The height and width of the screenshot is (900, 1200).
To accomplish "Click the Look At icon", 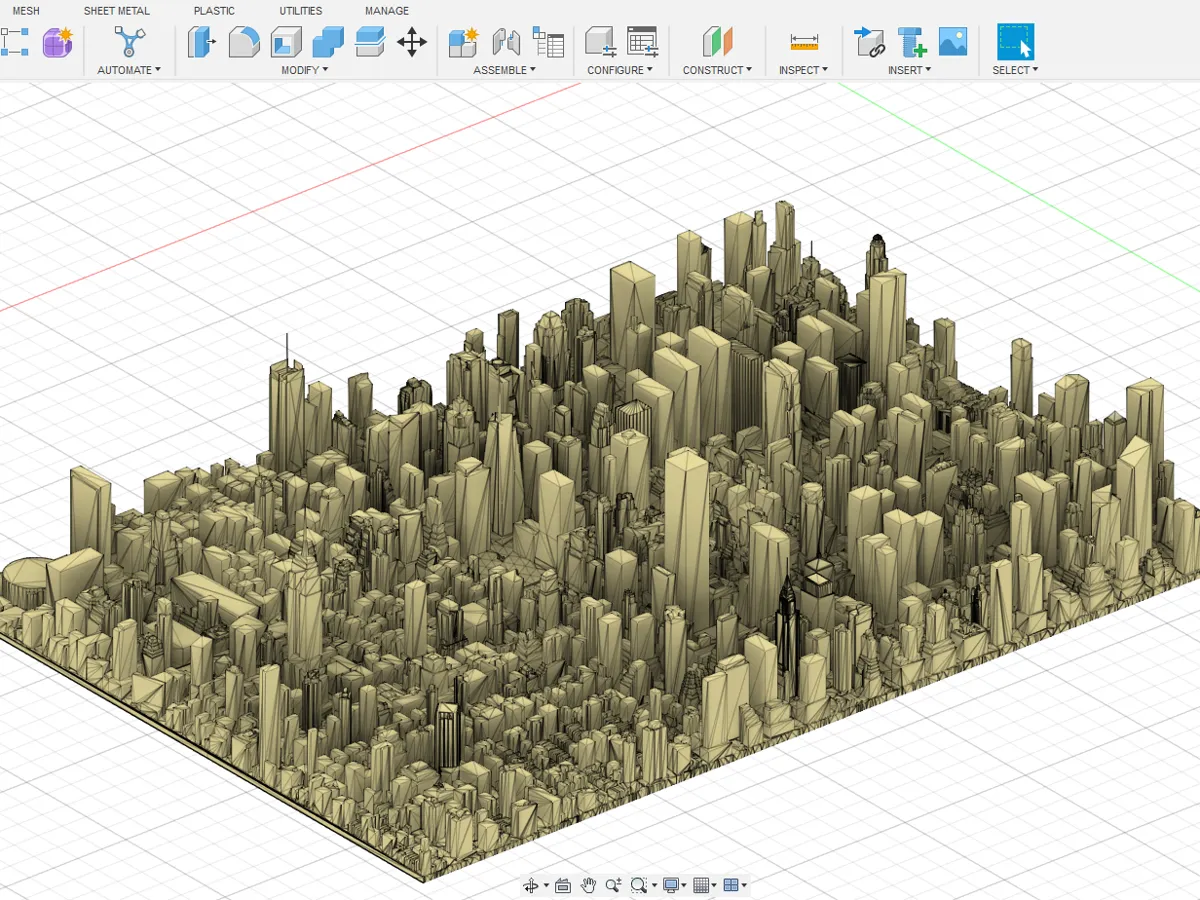I will [562, 885].
